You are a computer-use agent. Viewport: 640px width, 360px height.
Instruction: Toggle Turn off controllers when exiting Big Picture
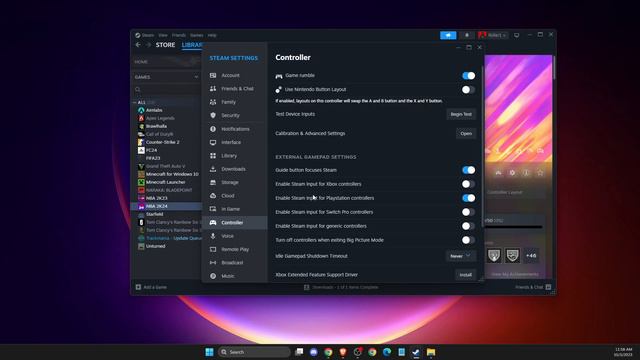point(468,240)
